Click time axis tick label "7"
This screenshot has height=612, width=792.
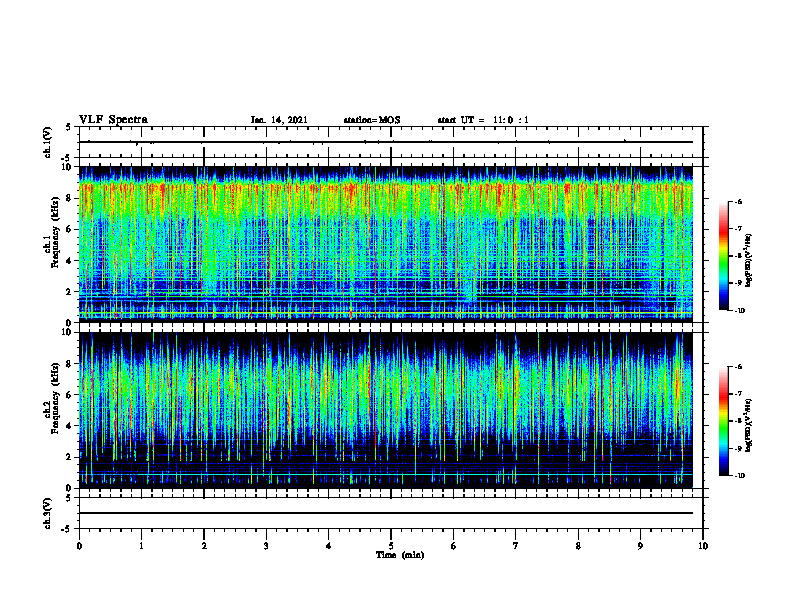(516, 546)
